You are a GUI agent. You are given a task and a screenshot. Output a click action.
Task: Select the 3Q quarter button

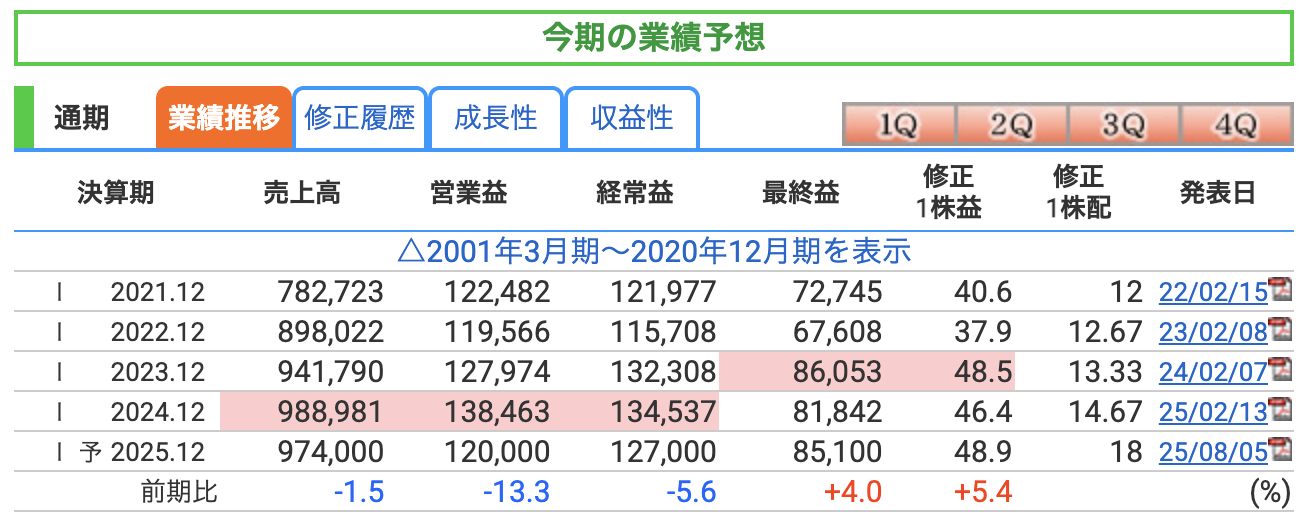[1123, 125]
